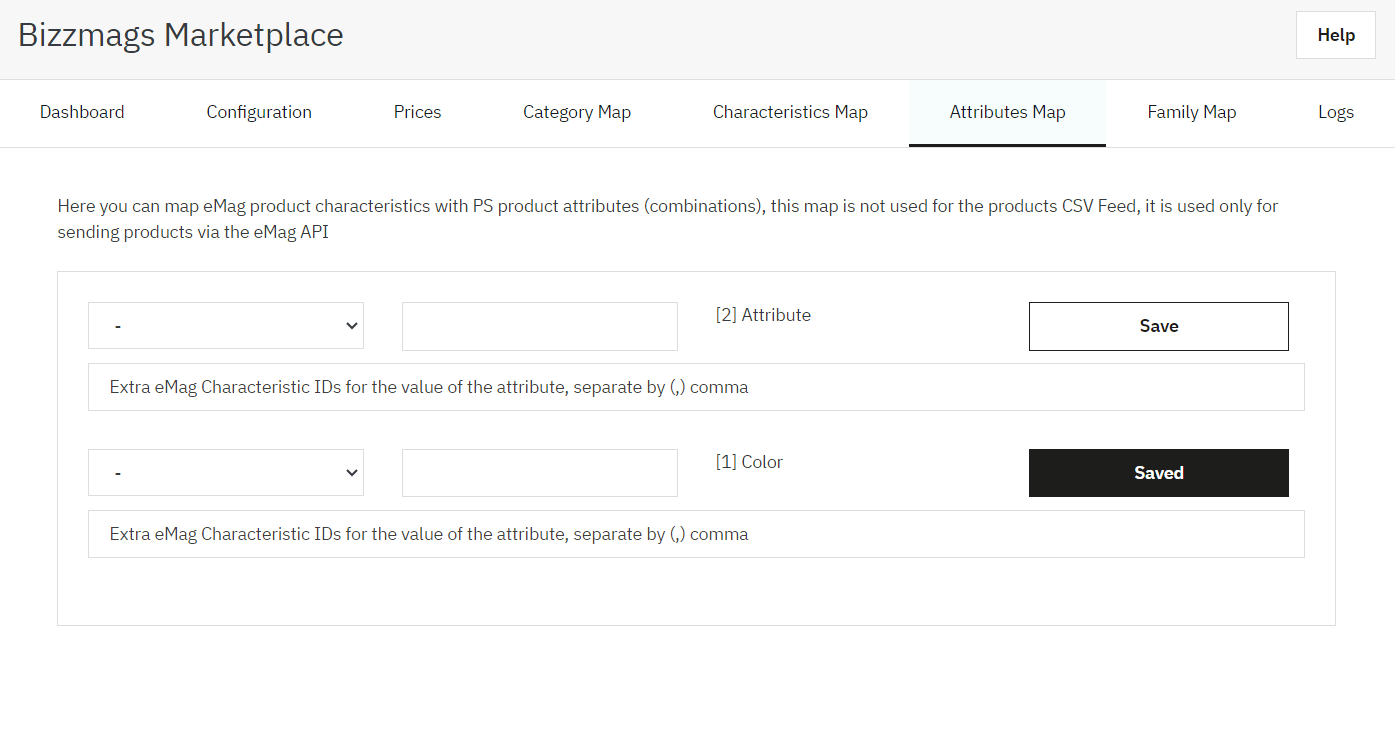Focus the text field beside [1] Color

[x=540, y=473]
